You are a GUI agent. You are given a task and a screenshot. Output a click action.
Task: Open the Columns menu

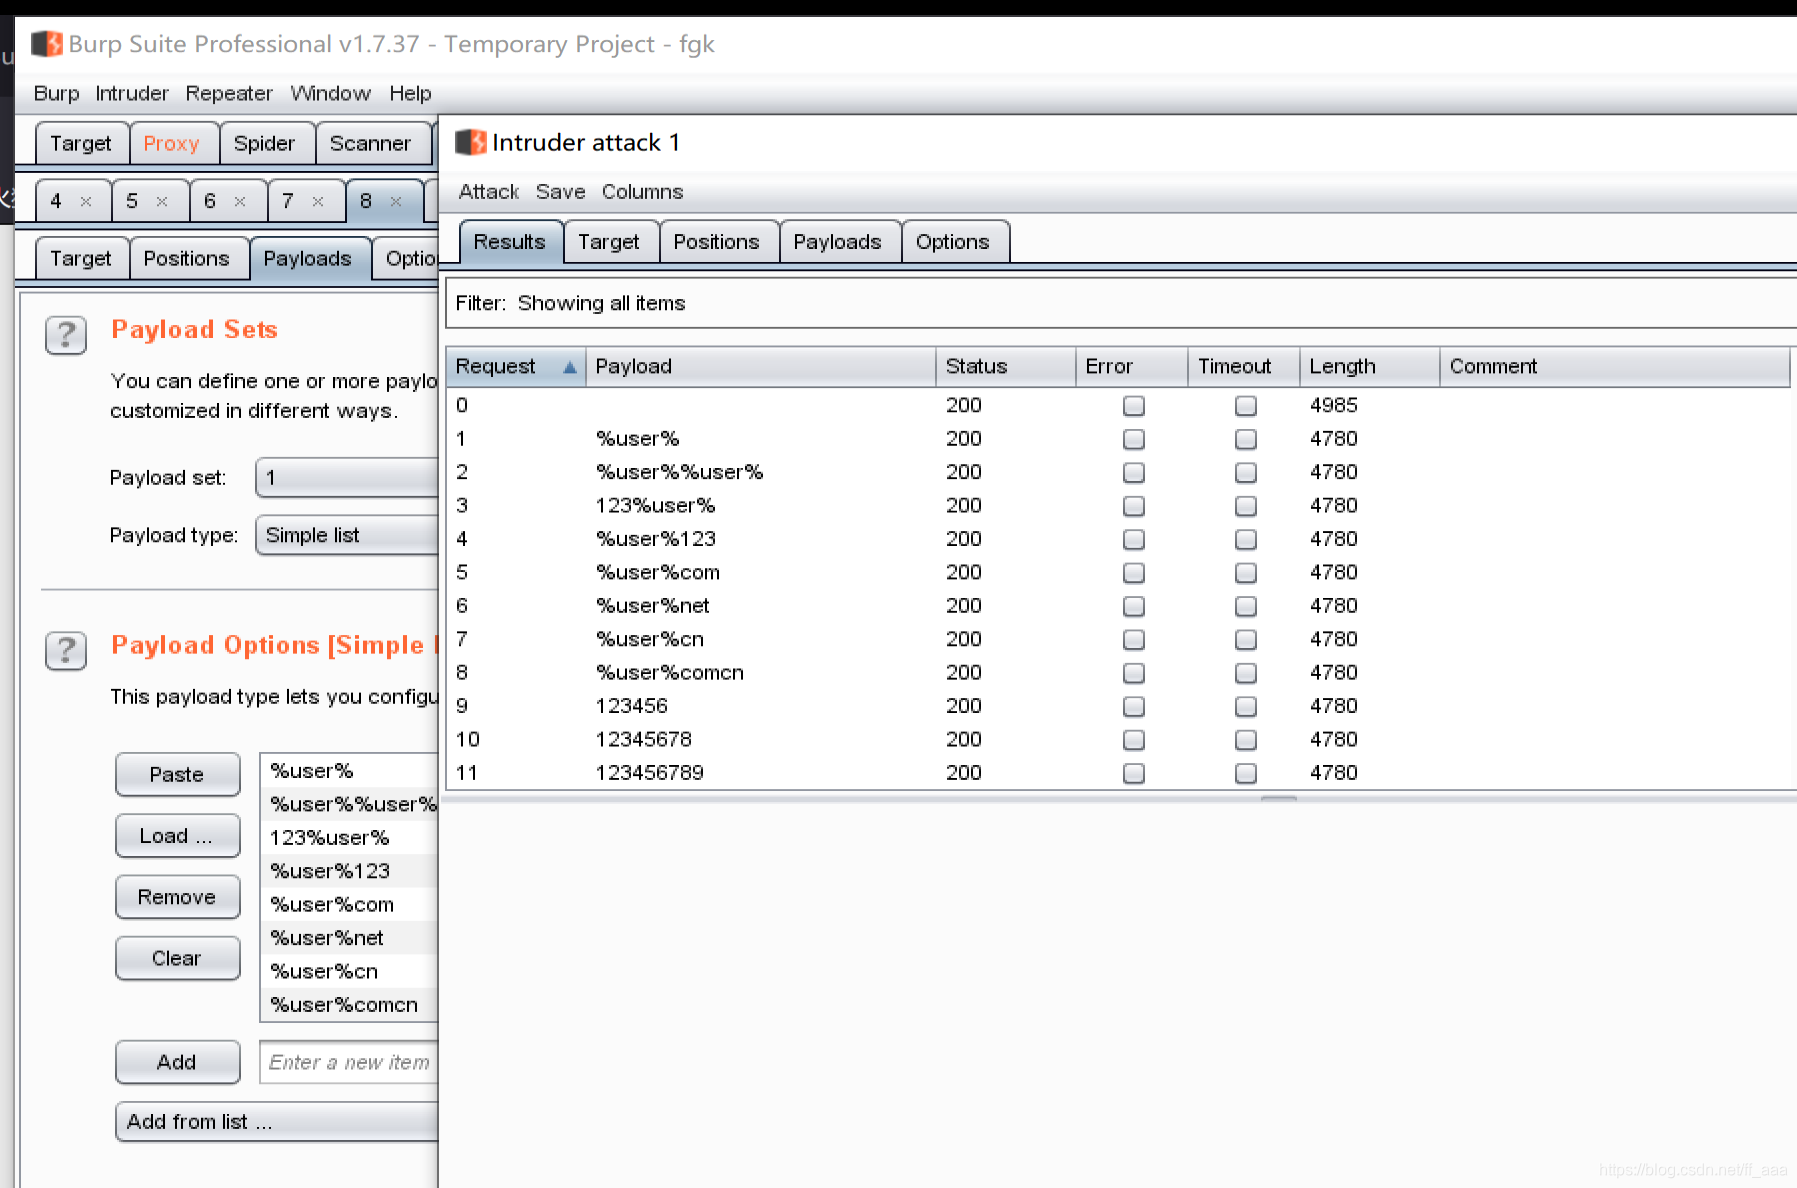(x=643, y=192)
